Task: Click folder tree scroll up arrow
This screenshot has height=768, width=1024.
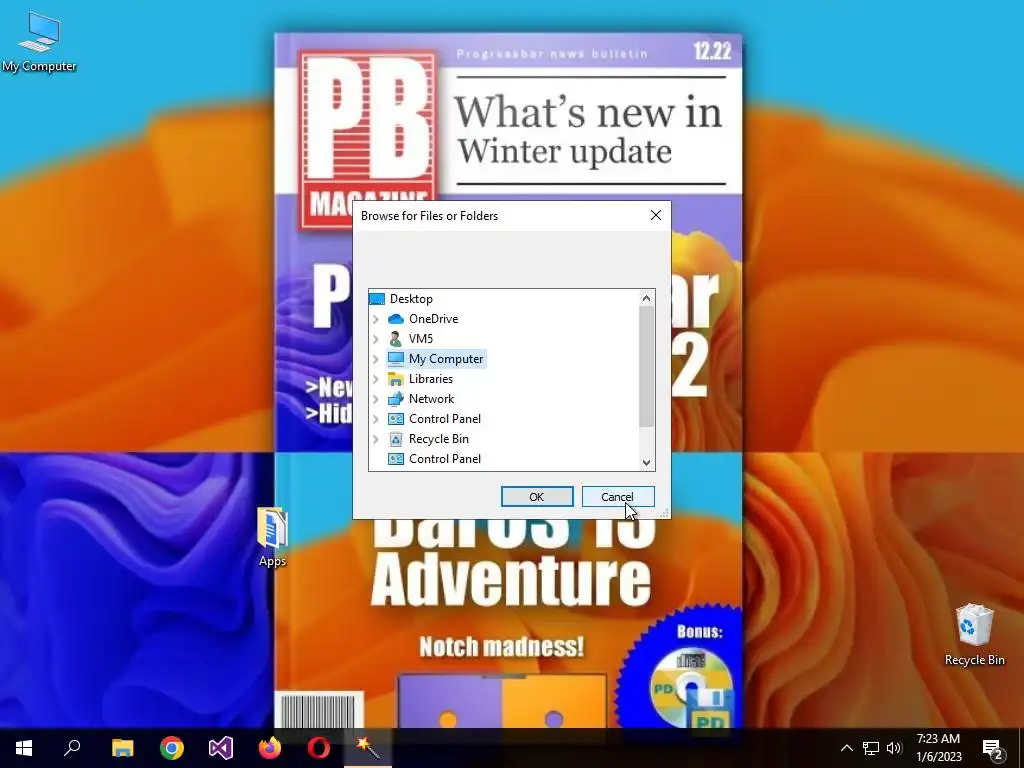Action: point(647,298)
